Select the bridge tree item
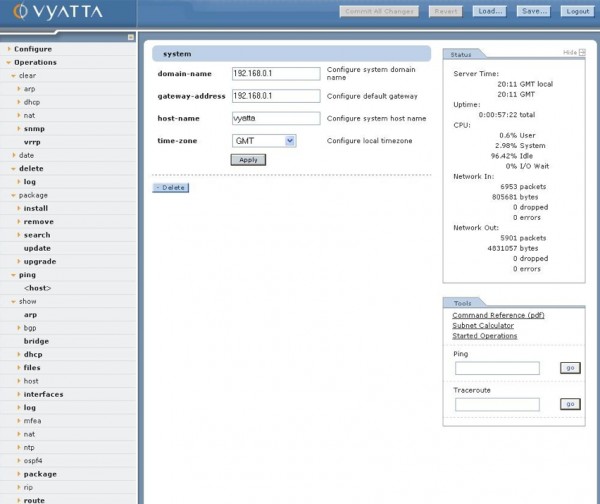Image resolution: width=600 pixels, height=504 pixels. pos(36,341)
